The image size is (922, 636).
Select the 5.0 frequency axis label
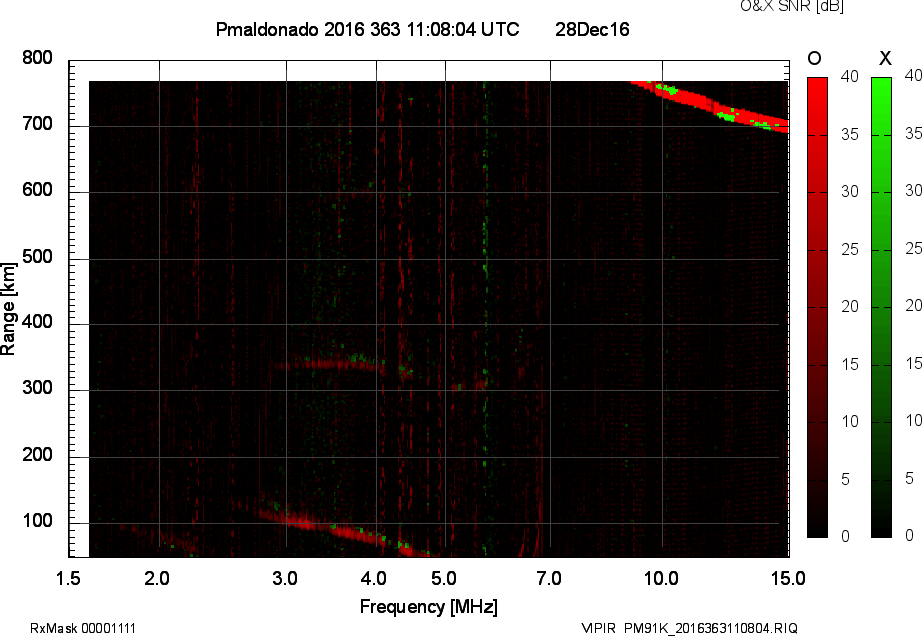pos(444,578)
